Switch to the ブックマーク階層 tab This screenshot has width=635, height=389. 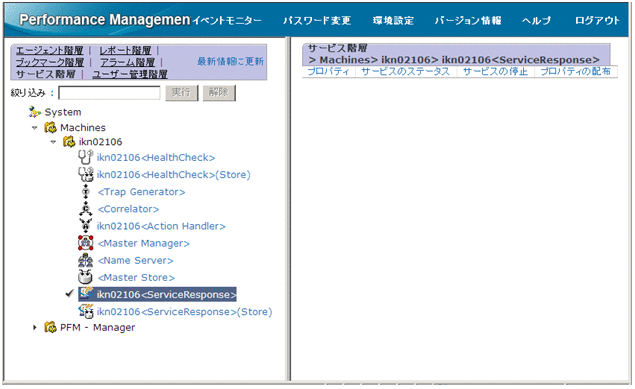pyautogui.click(x=49, y=62)
